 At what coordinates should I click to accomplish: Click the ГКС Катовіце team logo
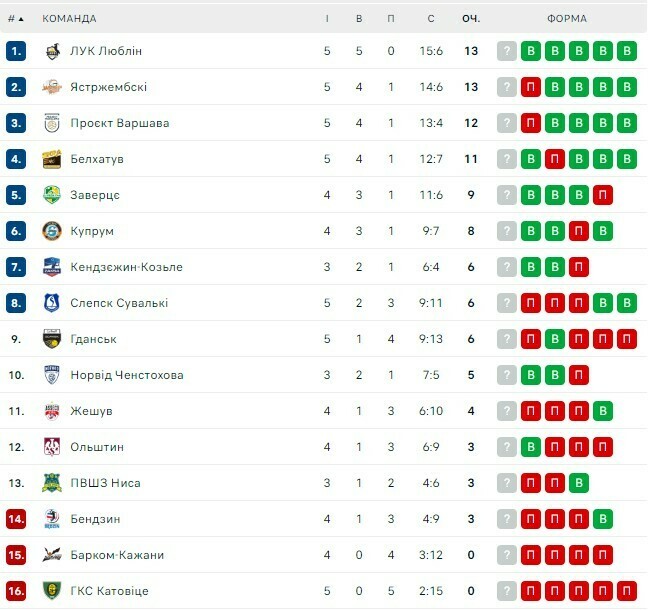point(52,591)
